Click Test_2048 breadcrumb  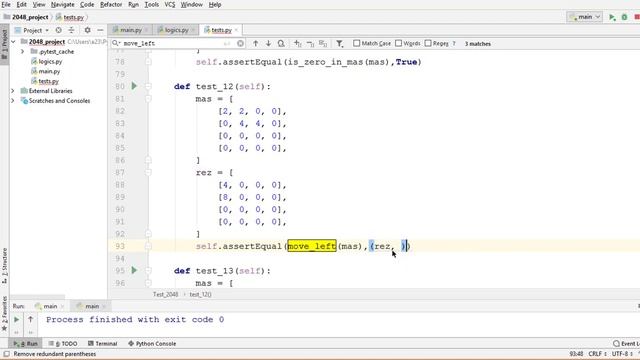coord(165,294)
